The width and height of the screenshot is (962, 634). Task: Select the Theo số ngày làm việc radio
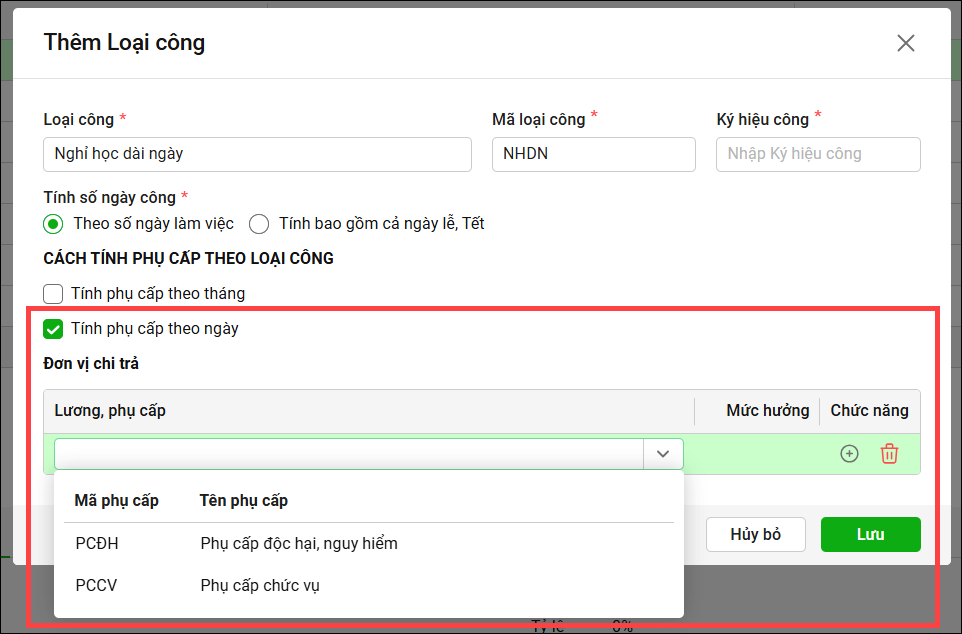tap(53, 224)
